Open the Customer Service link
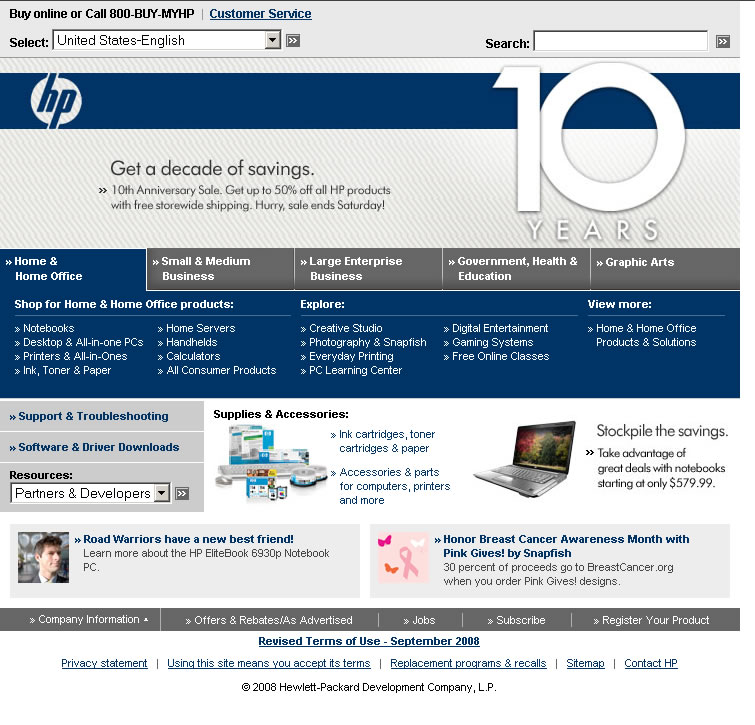 260,14
